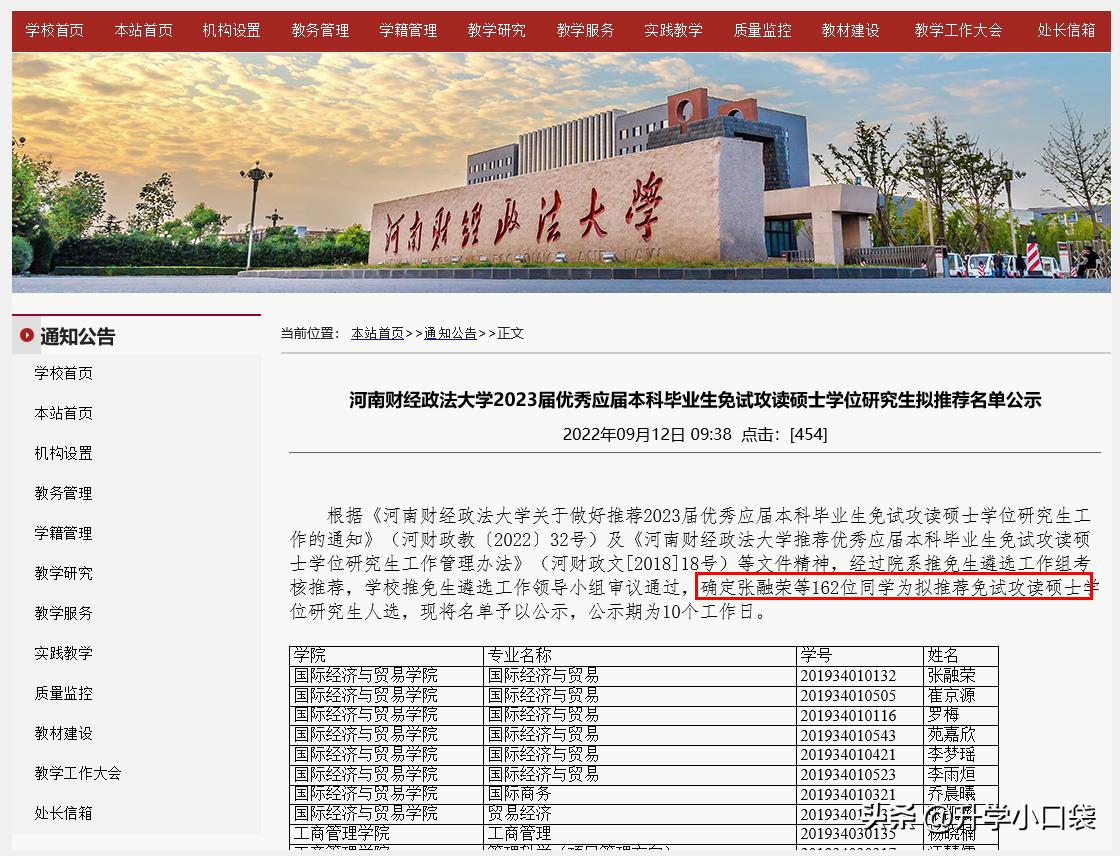Open 本站首页 in top navigation bar
1120x856 pixels.
tap(144, 31)
